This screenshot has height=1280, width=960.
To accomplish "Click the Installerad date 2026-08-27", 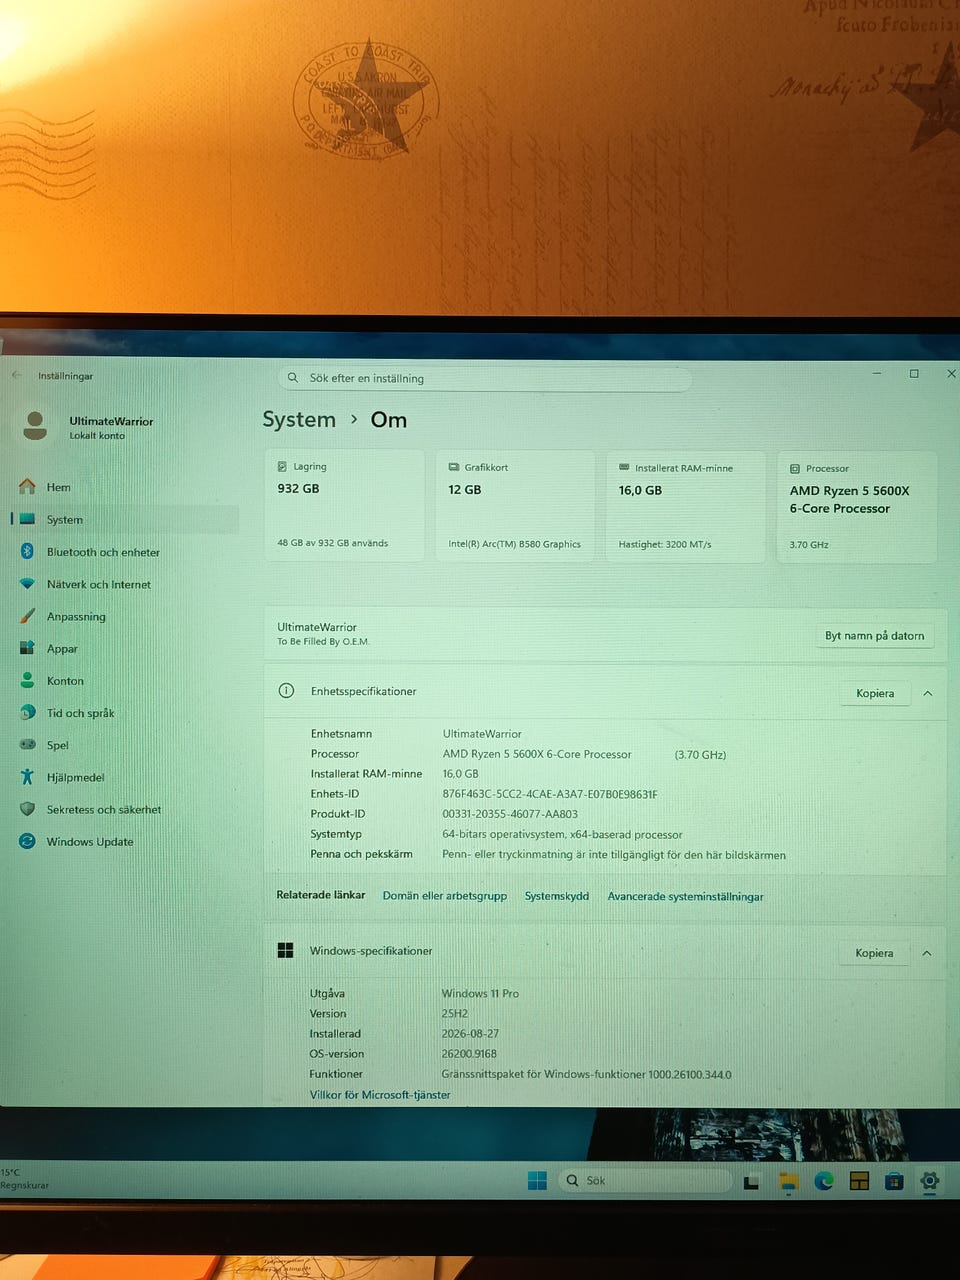I will coord(470,1034).
